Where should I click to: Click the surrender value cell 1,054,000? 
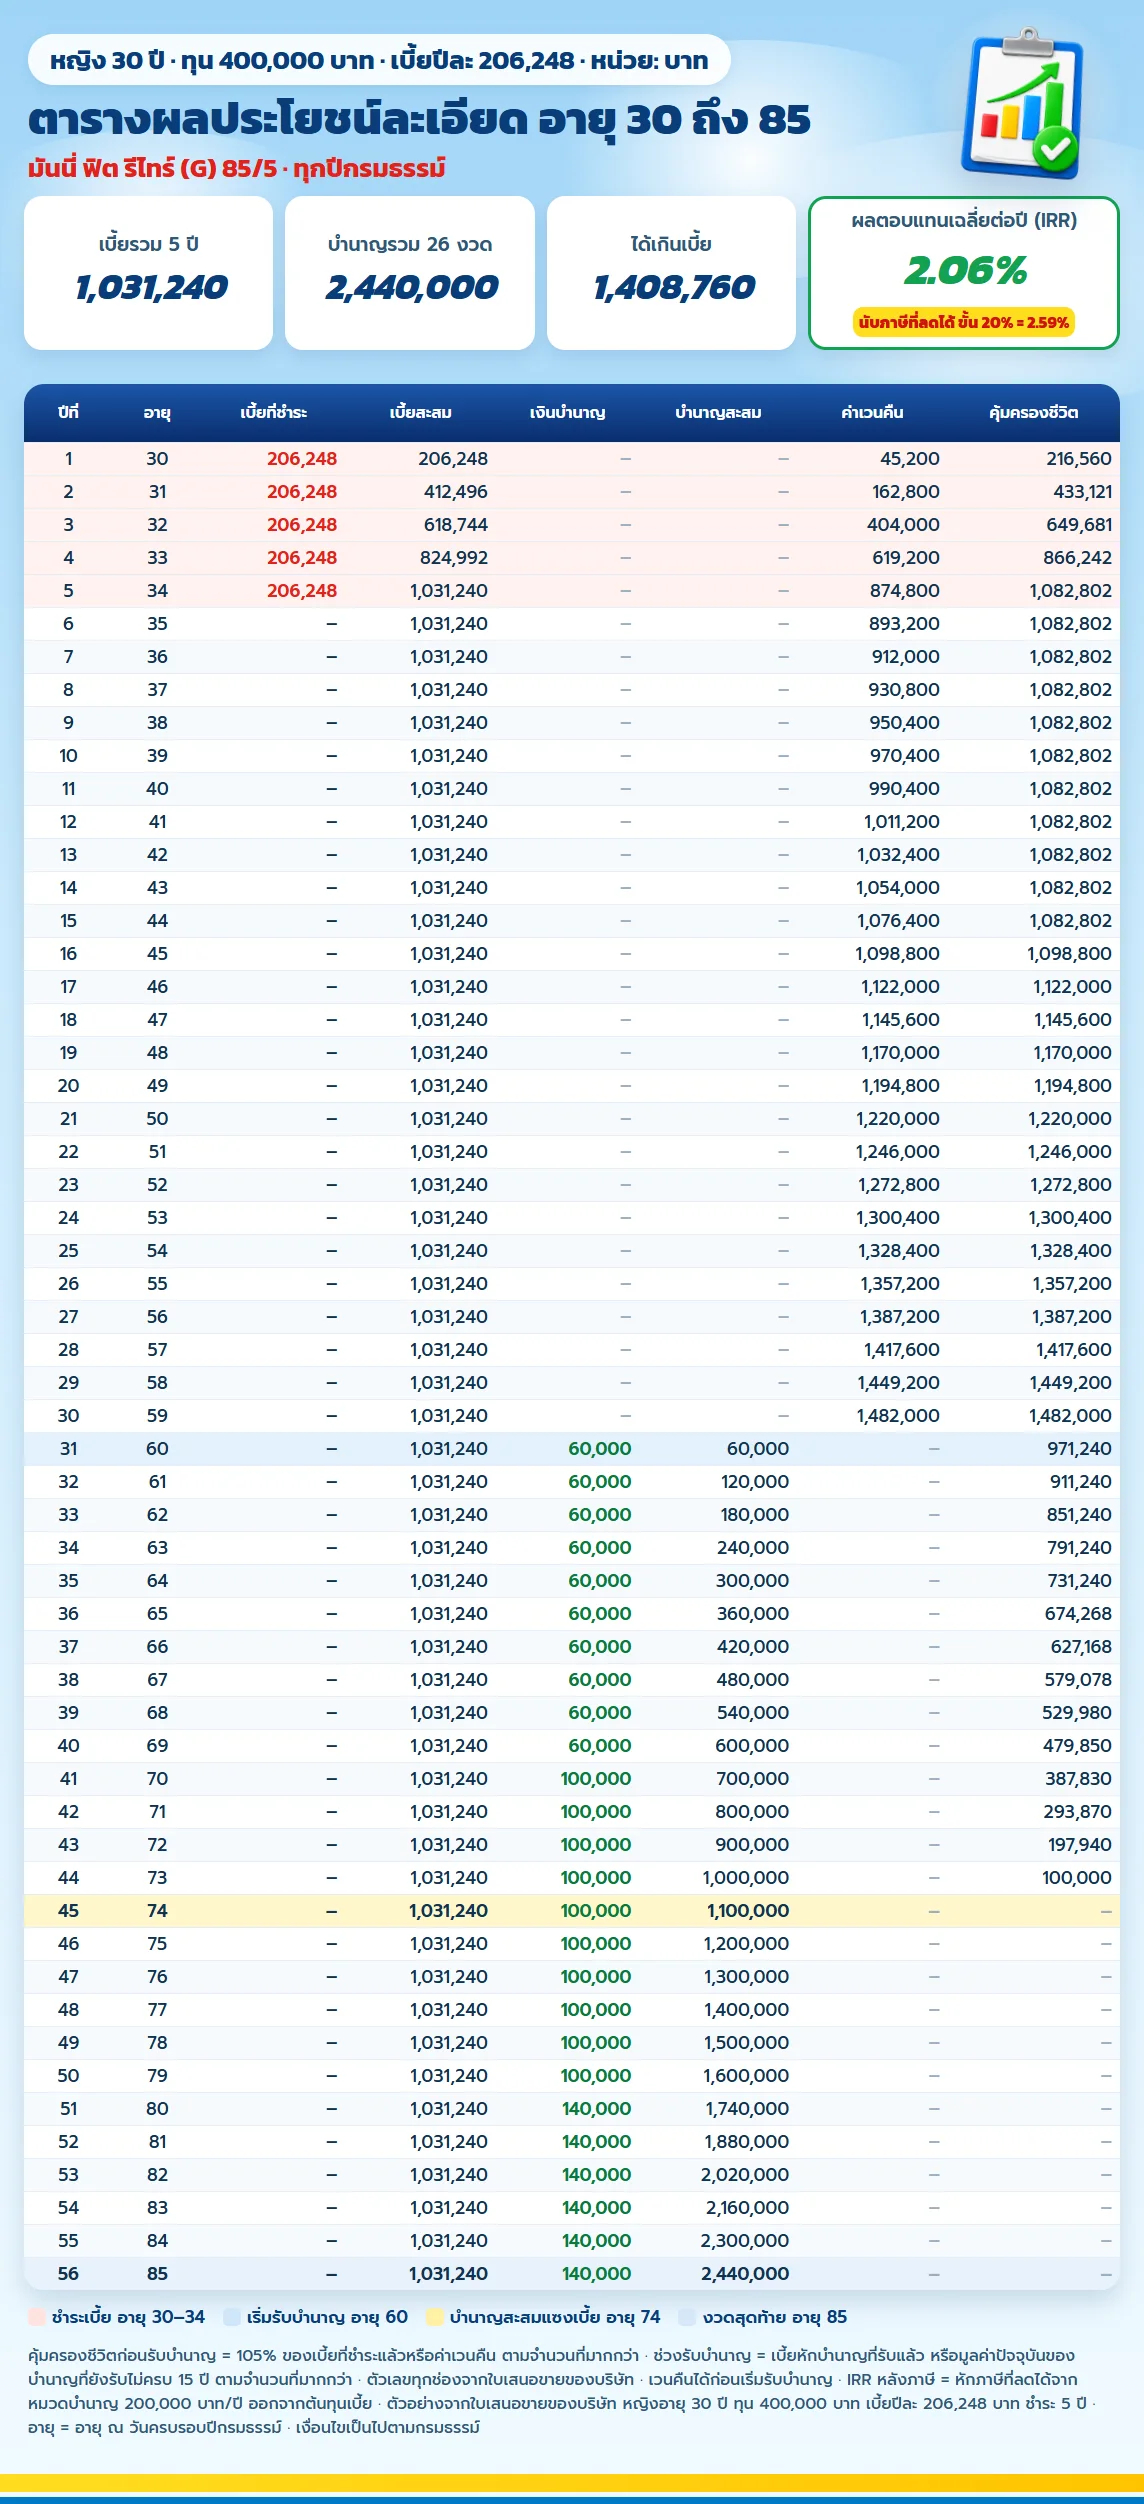(898, 888)
